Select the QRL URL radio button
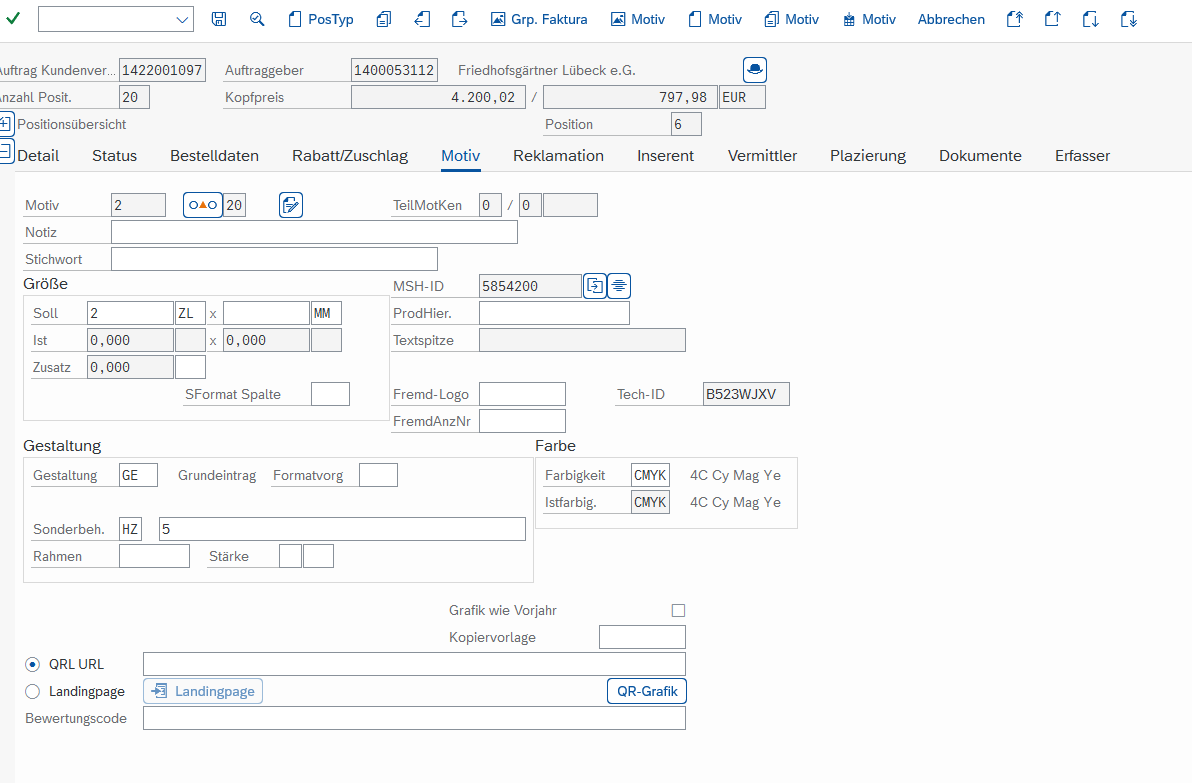 [32, 664]
